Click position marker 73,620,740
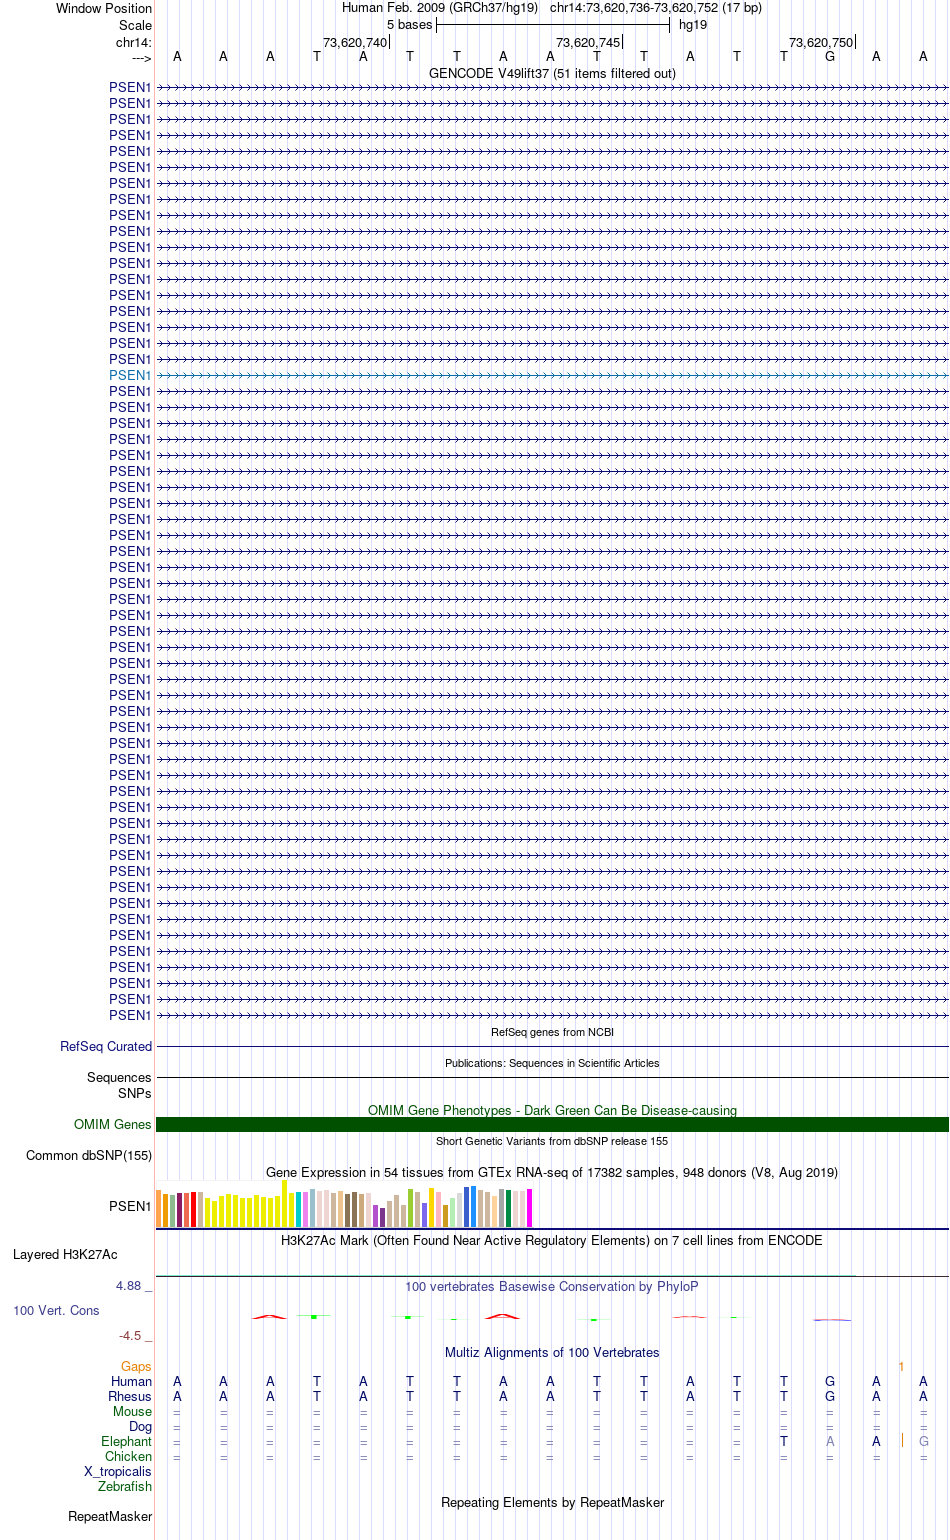 tap(355, 42)
